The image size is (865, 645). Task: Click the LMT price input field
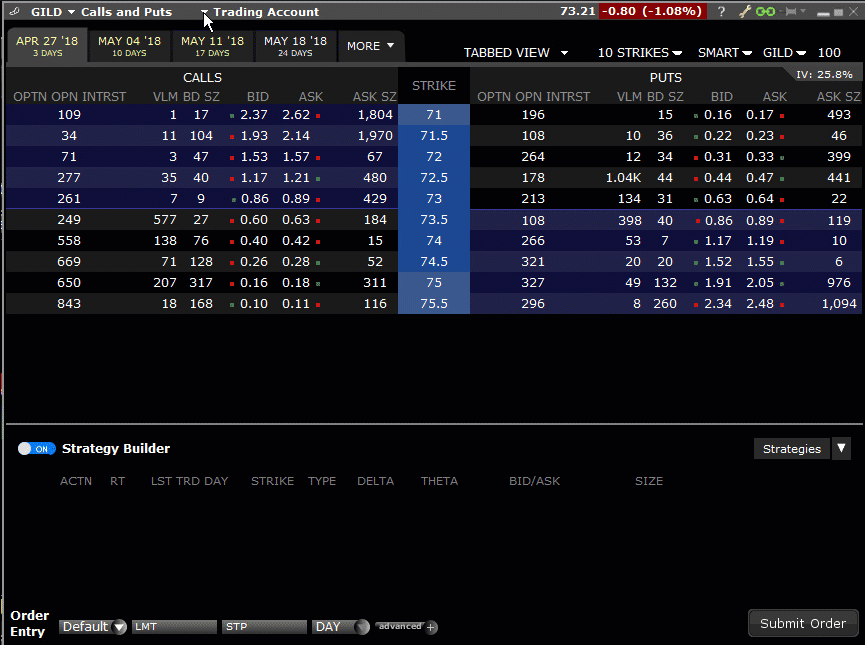coord(174,627)
